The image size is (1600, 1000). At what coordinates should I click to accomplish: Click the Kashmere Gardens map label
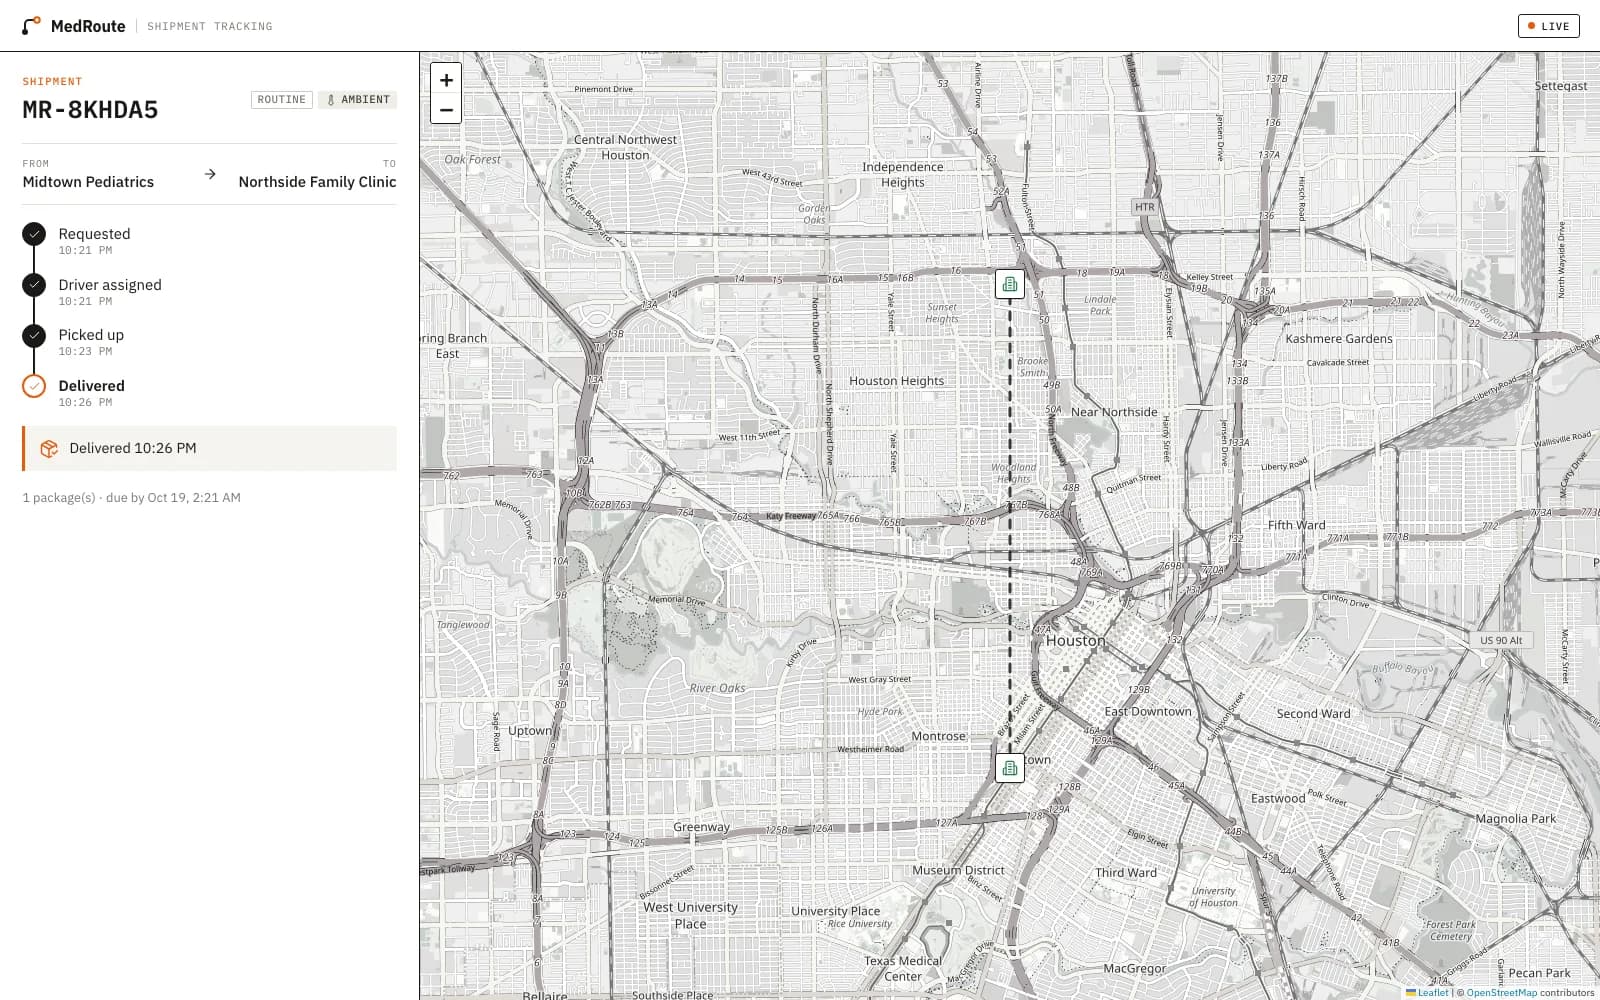1339,339
